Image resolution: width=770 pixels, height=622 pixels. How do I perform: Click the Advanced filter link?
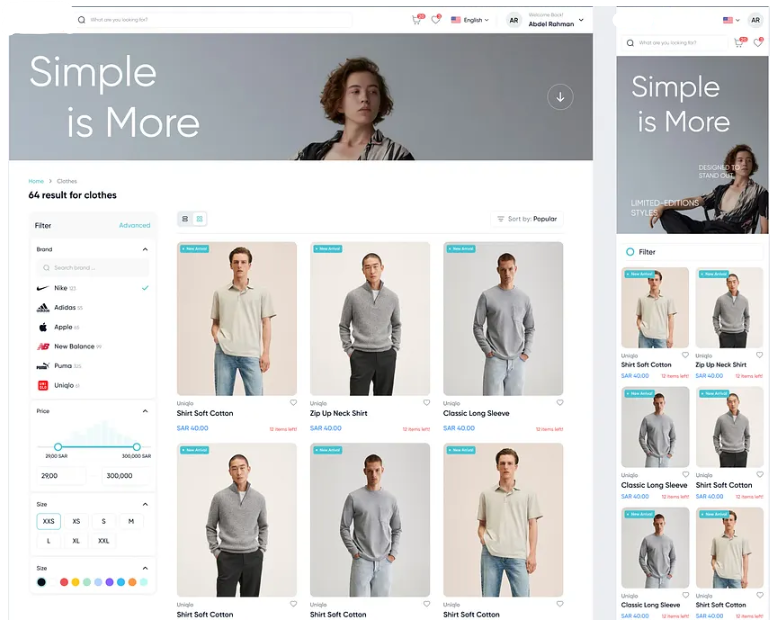point(134,226)
